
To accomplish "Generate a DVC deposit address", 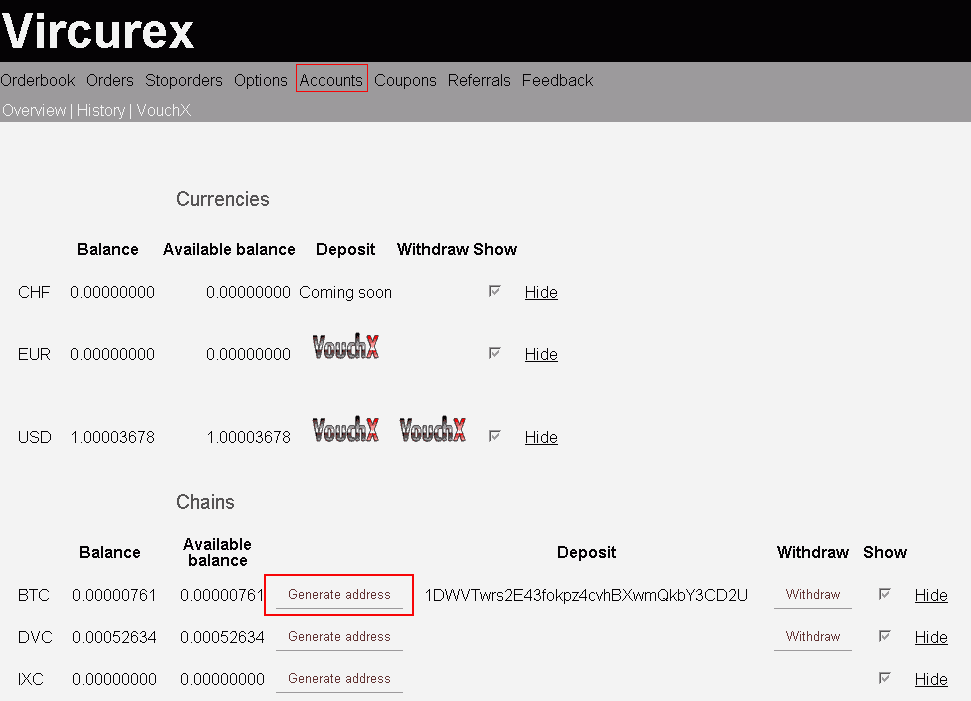I will pos(339,637).
